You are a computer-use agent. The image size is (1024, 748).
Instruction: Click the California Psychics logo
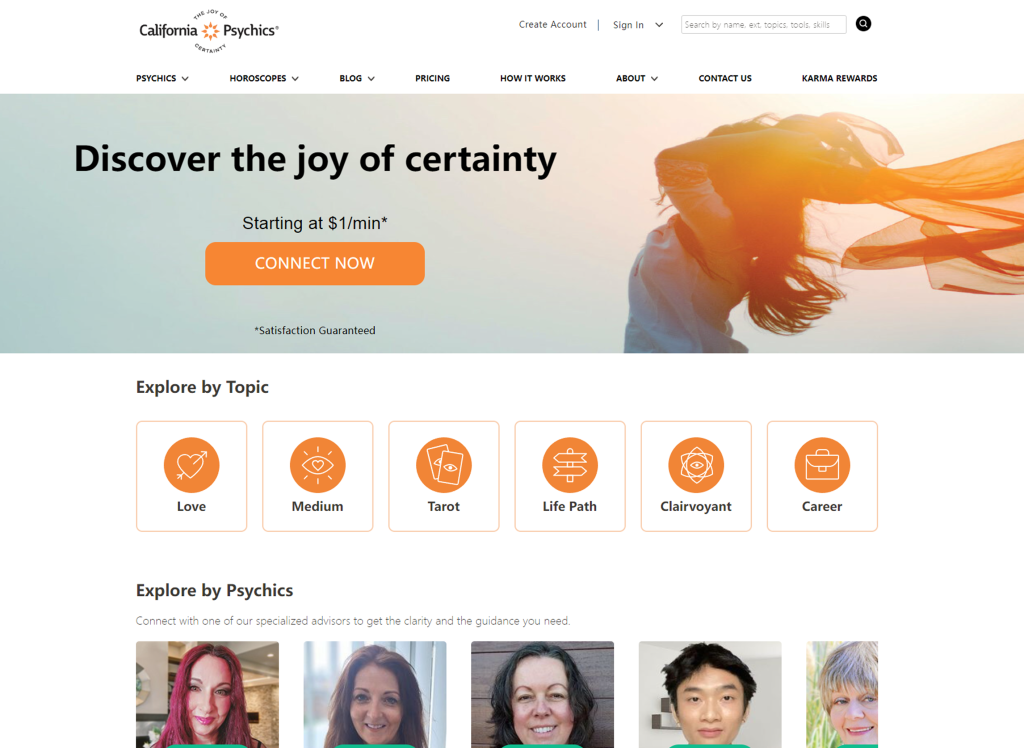[x=209, y=31]
